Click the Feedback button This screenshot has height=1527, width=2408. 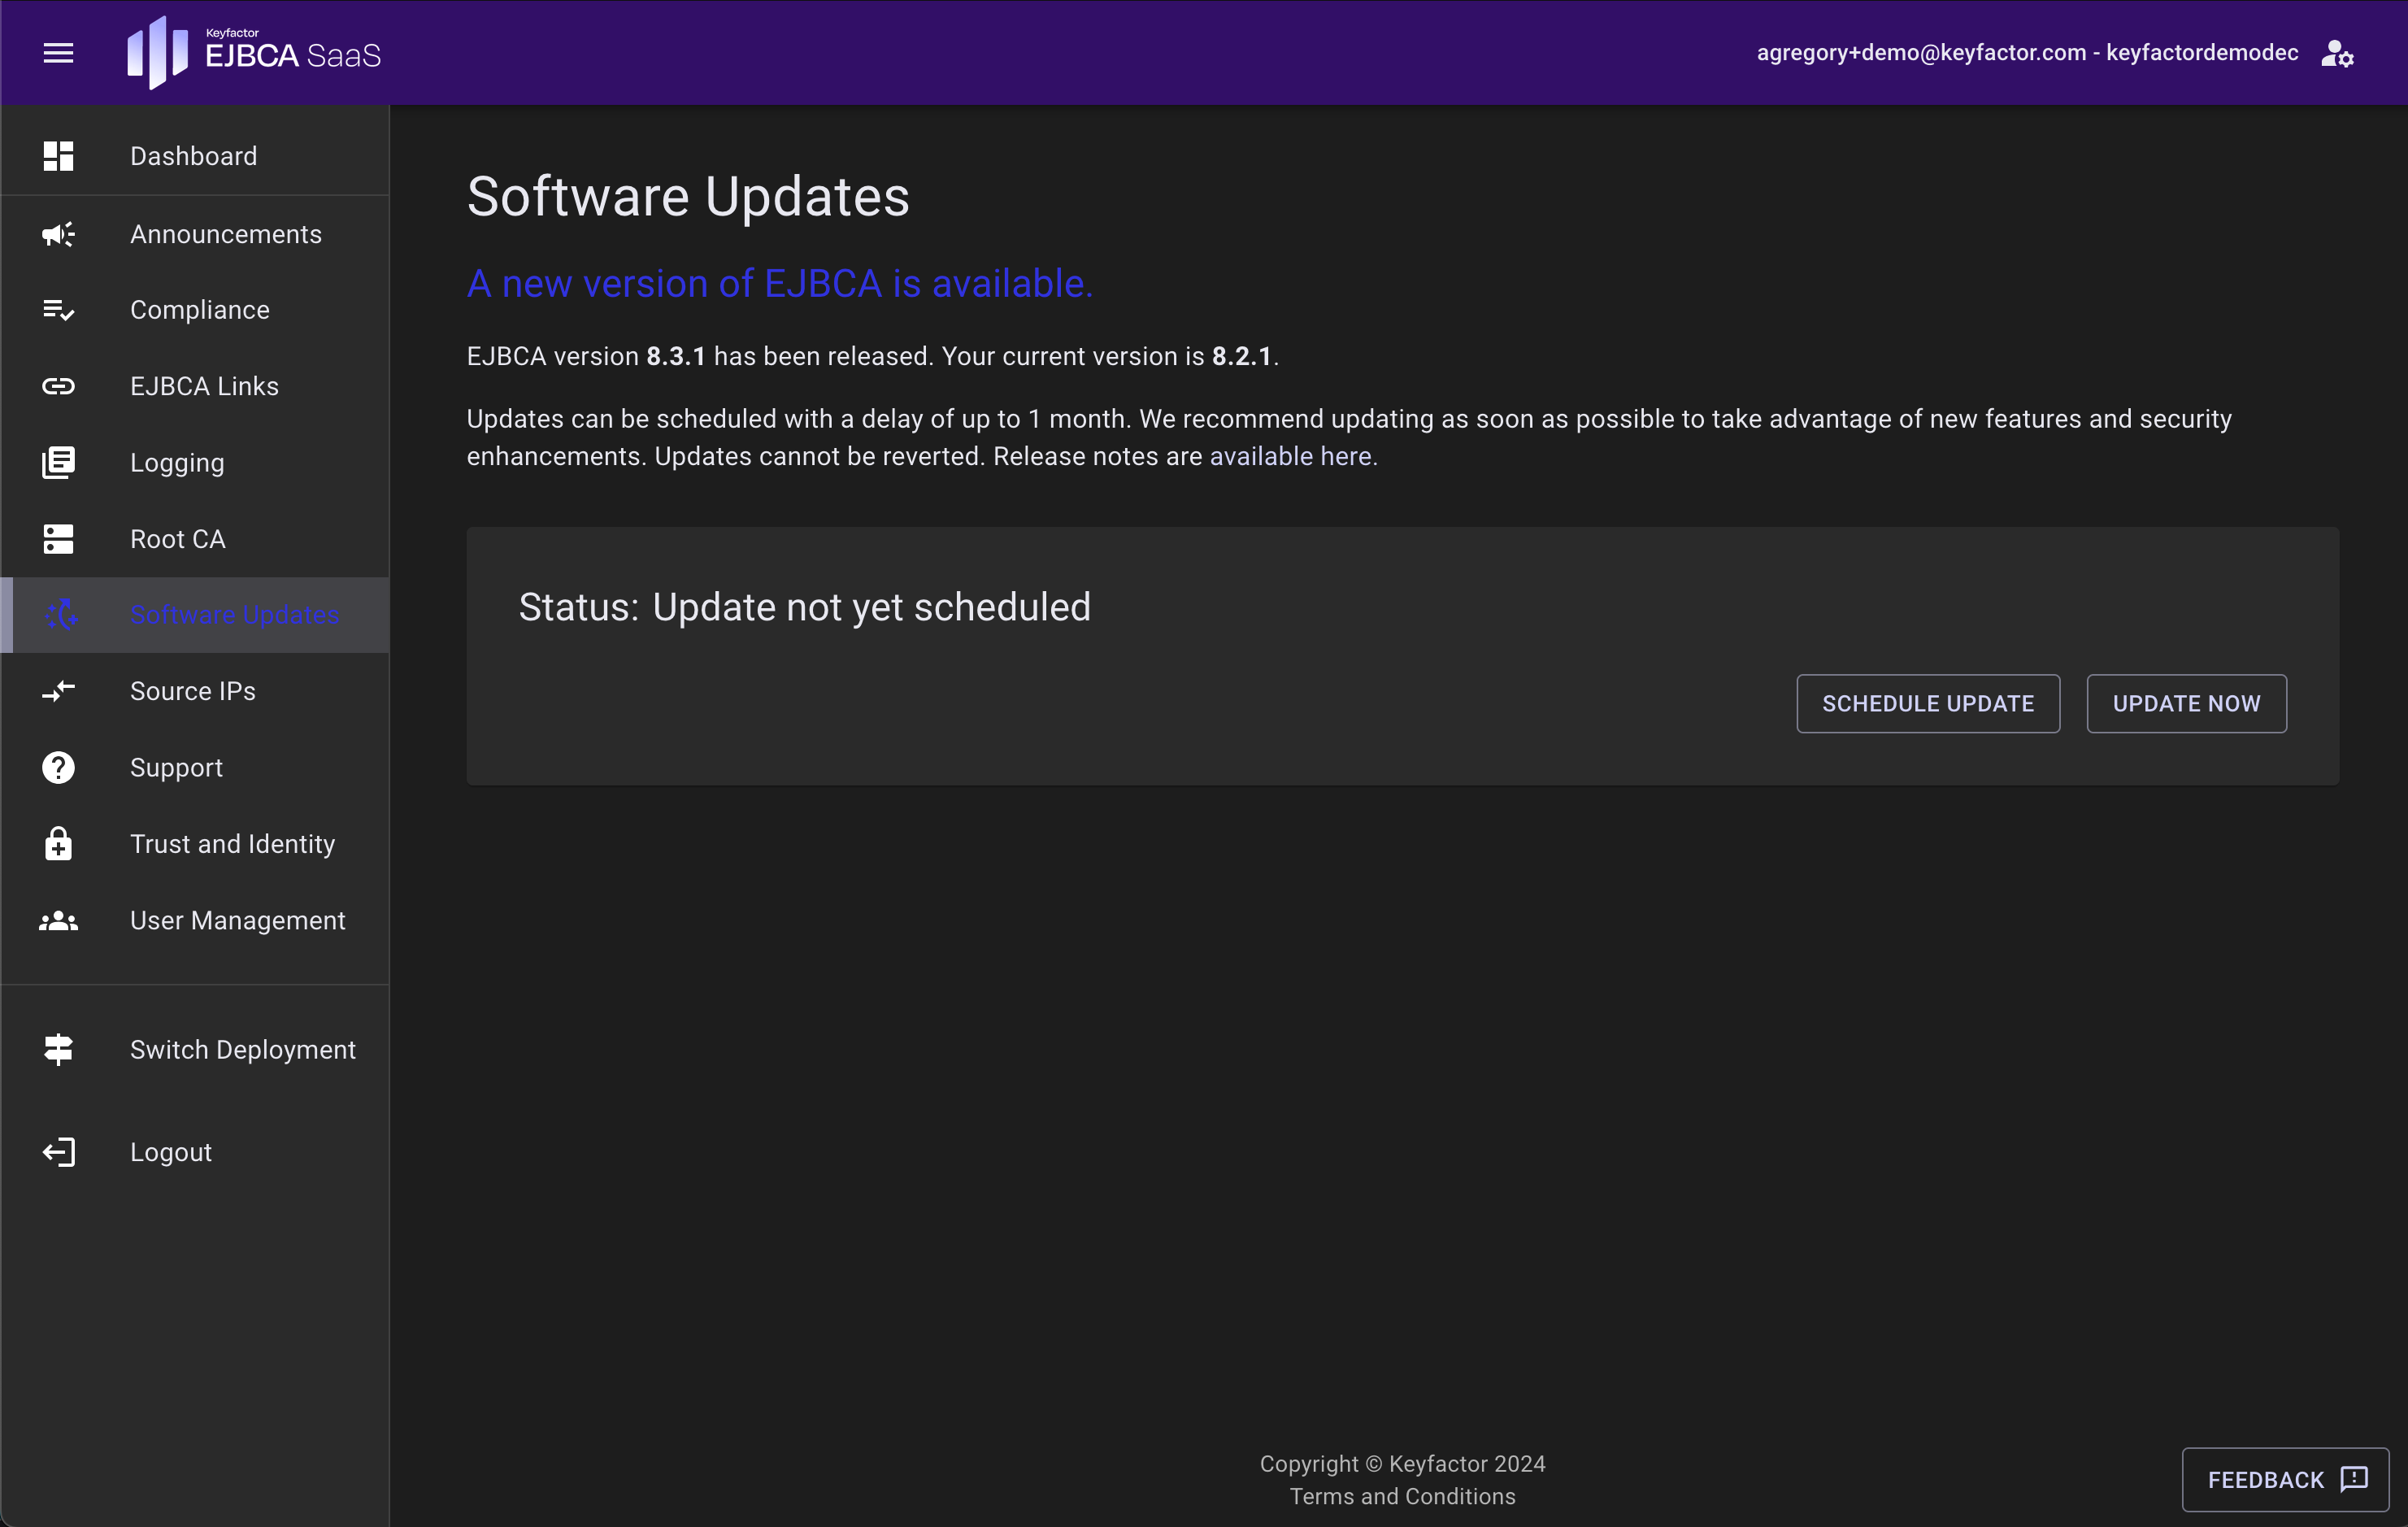pos(2285,1479)
